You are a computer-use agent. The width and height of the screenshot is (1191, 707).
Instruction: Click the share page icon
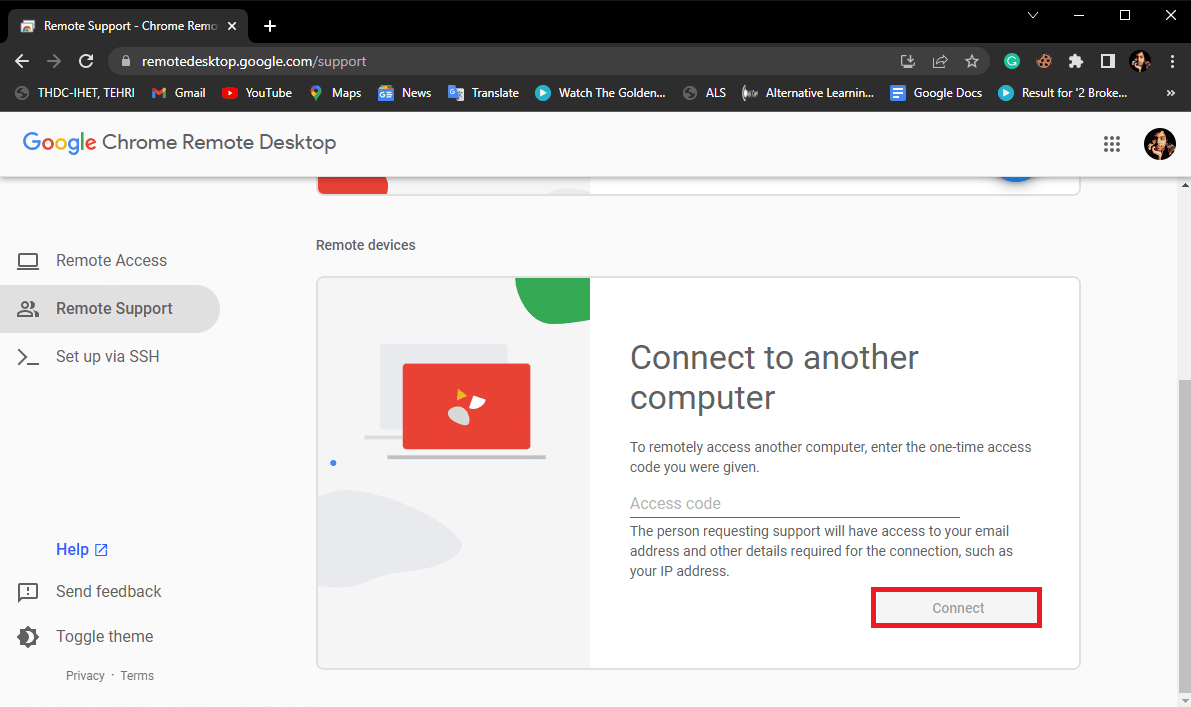[940, 62]
